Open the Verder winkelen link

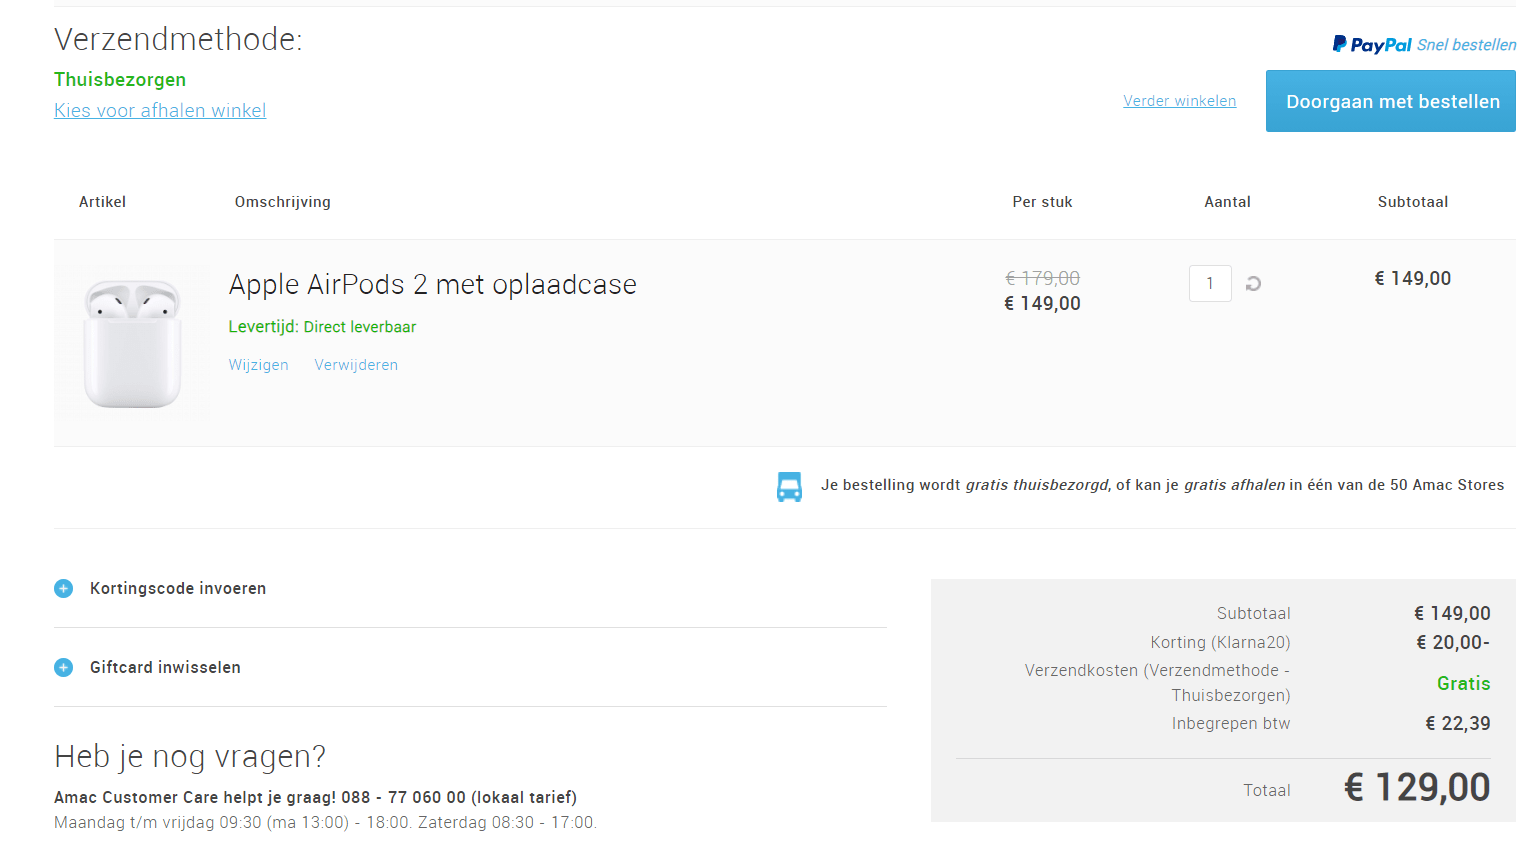1180,101
